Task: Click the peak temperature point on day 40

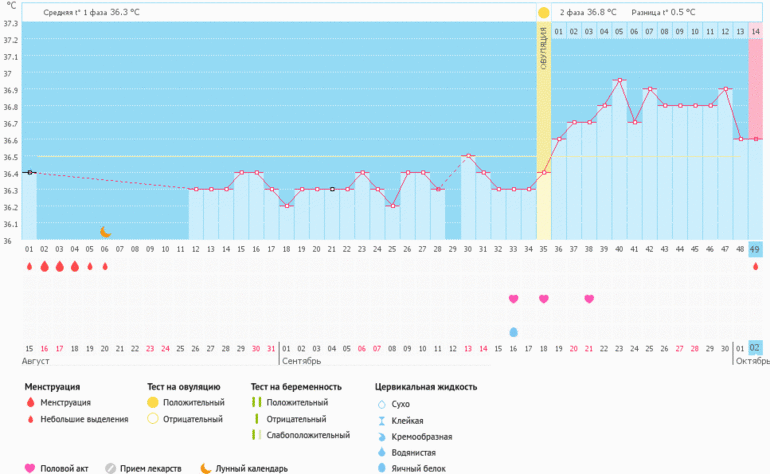Action: click(x=620, y=80)
